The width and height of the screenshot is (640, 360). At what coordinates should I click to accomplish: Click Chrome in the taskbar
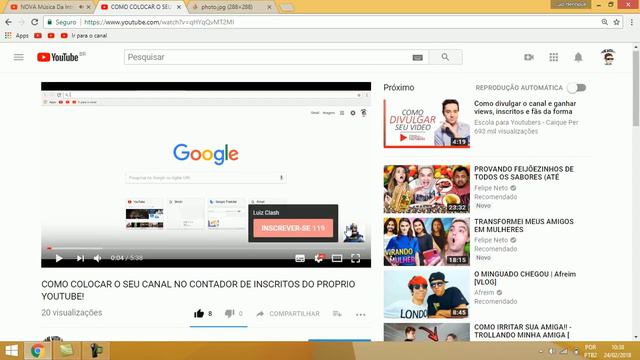pos(38,351)
